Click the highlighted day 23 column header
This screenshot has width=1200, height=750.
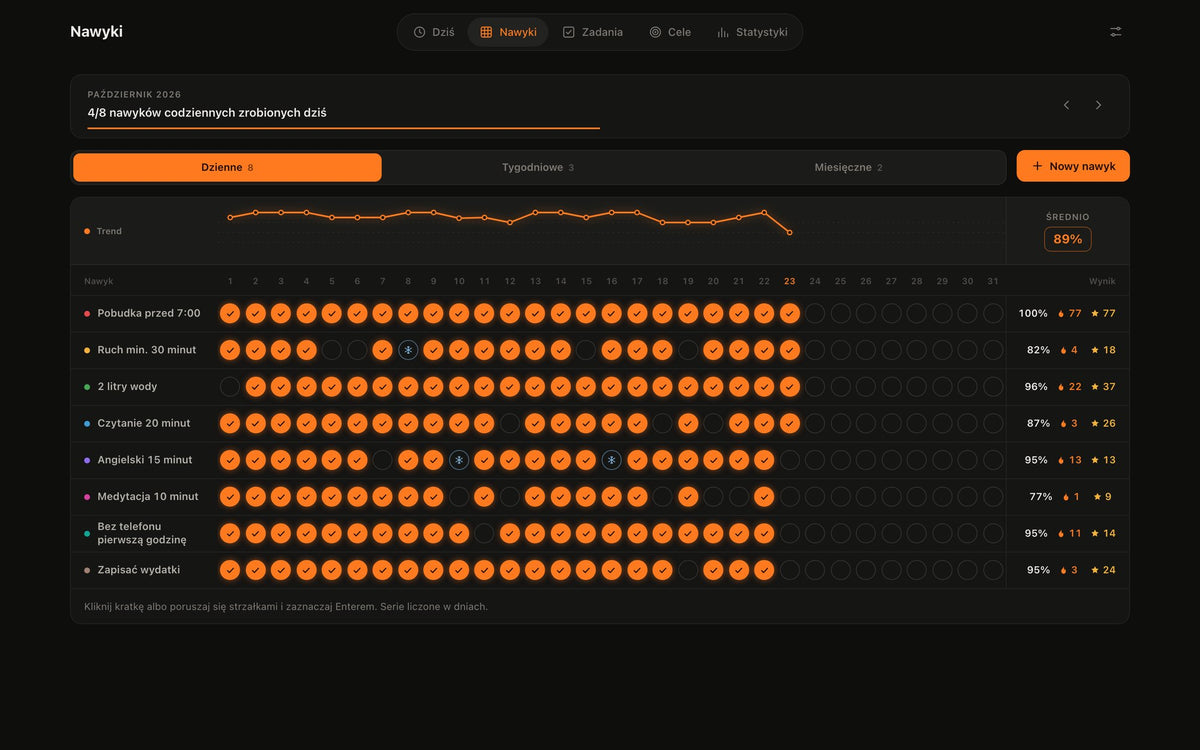[x=790, y=281]
